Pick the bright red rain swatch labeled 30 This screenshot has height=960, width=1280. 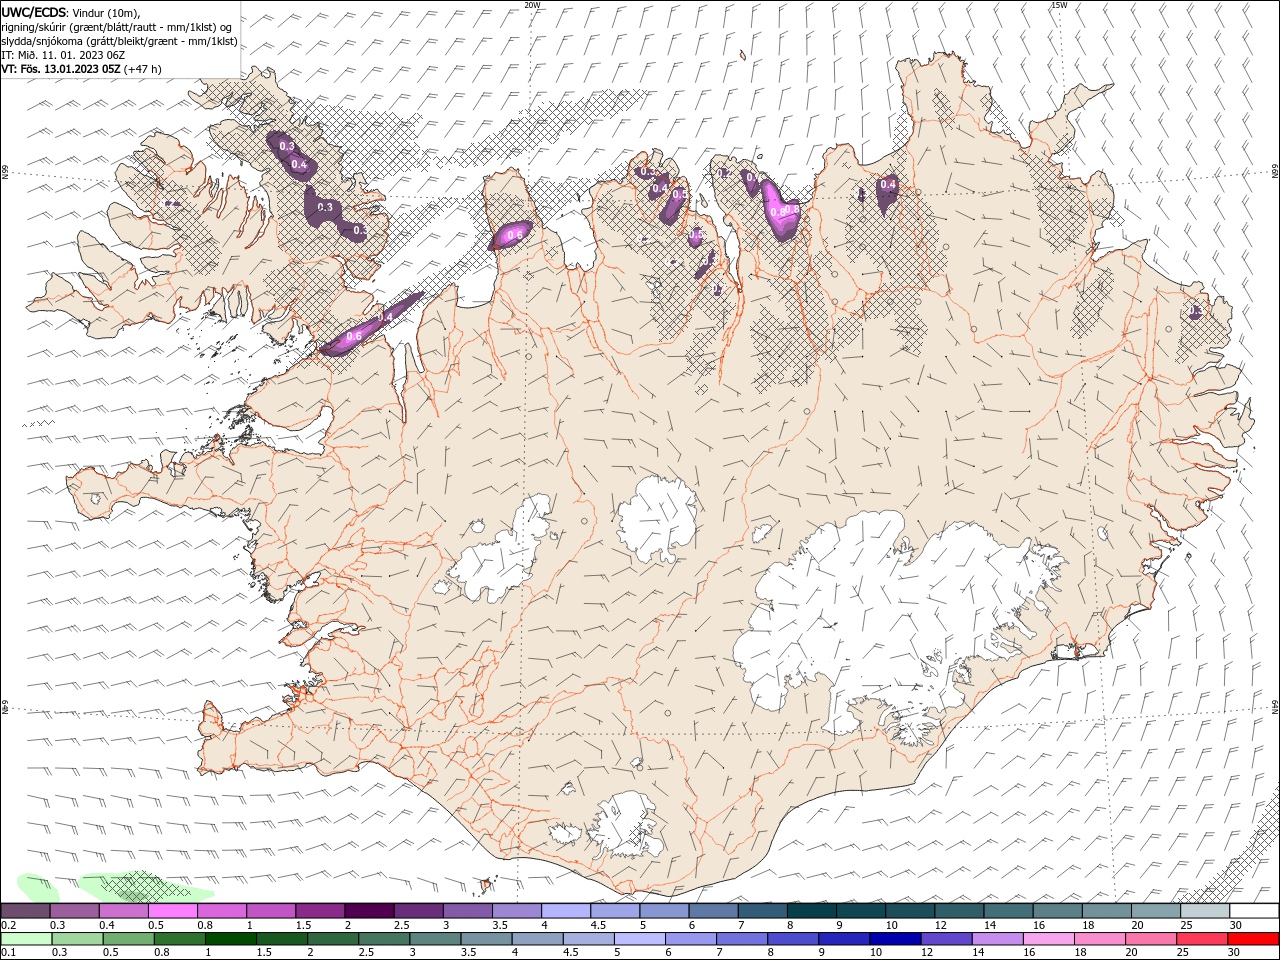point(1252,939)
